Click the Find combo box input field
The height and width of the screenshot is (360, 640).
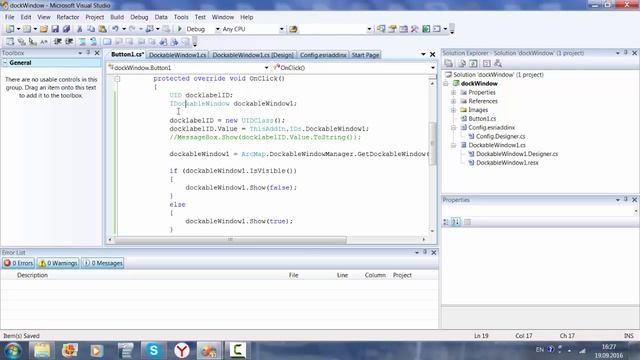tap(333, 29)
